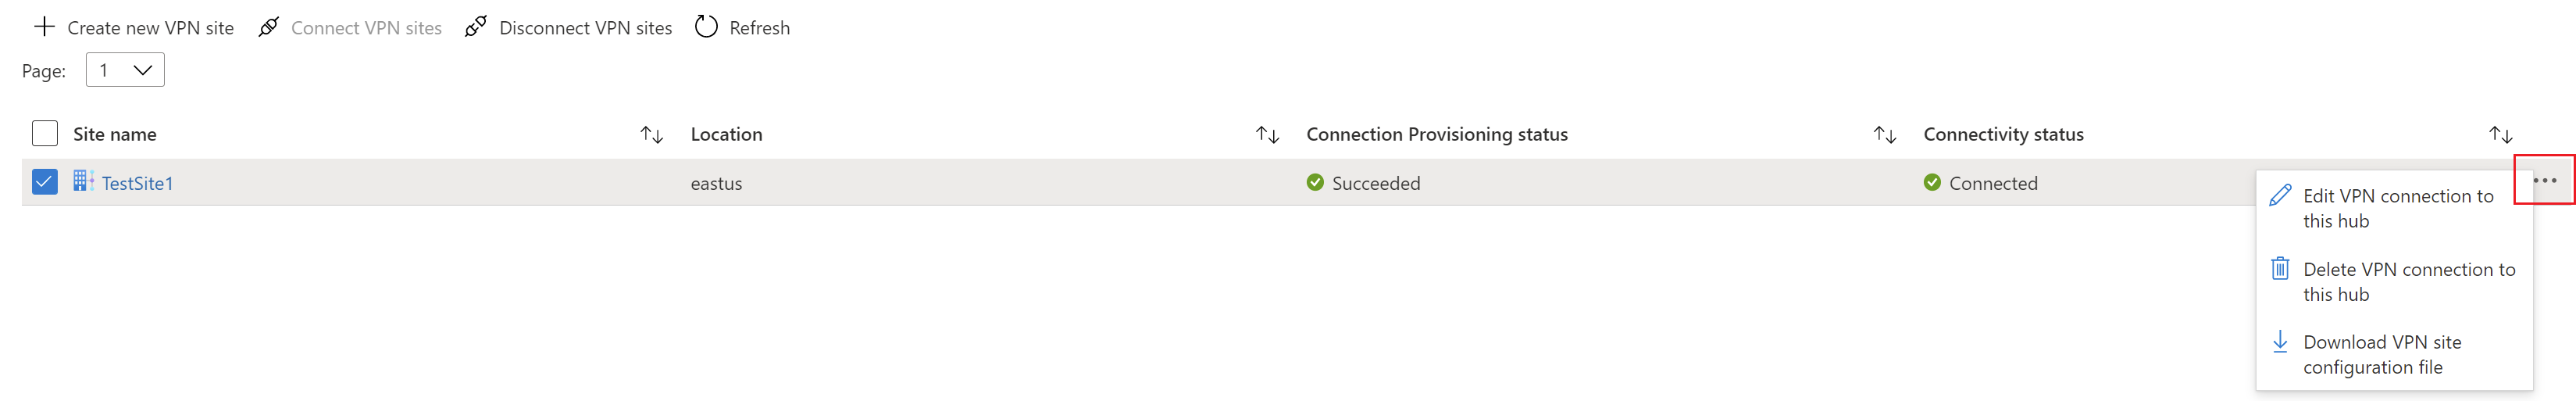Click the trash icon in context menu

tap(2280, 269)
